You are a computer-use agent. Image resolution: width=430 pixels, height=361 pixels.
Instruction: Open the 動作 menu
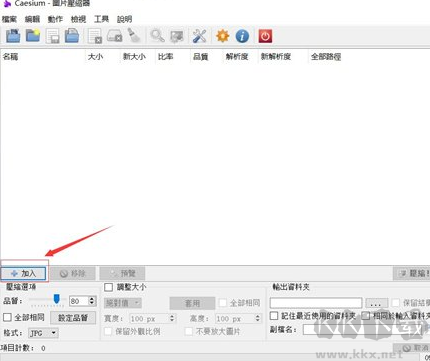pos(55,19)
